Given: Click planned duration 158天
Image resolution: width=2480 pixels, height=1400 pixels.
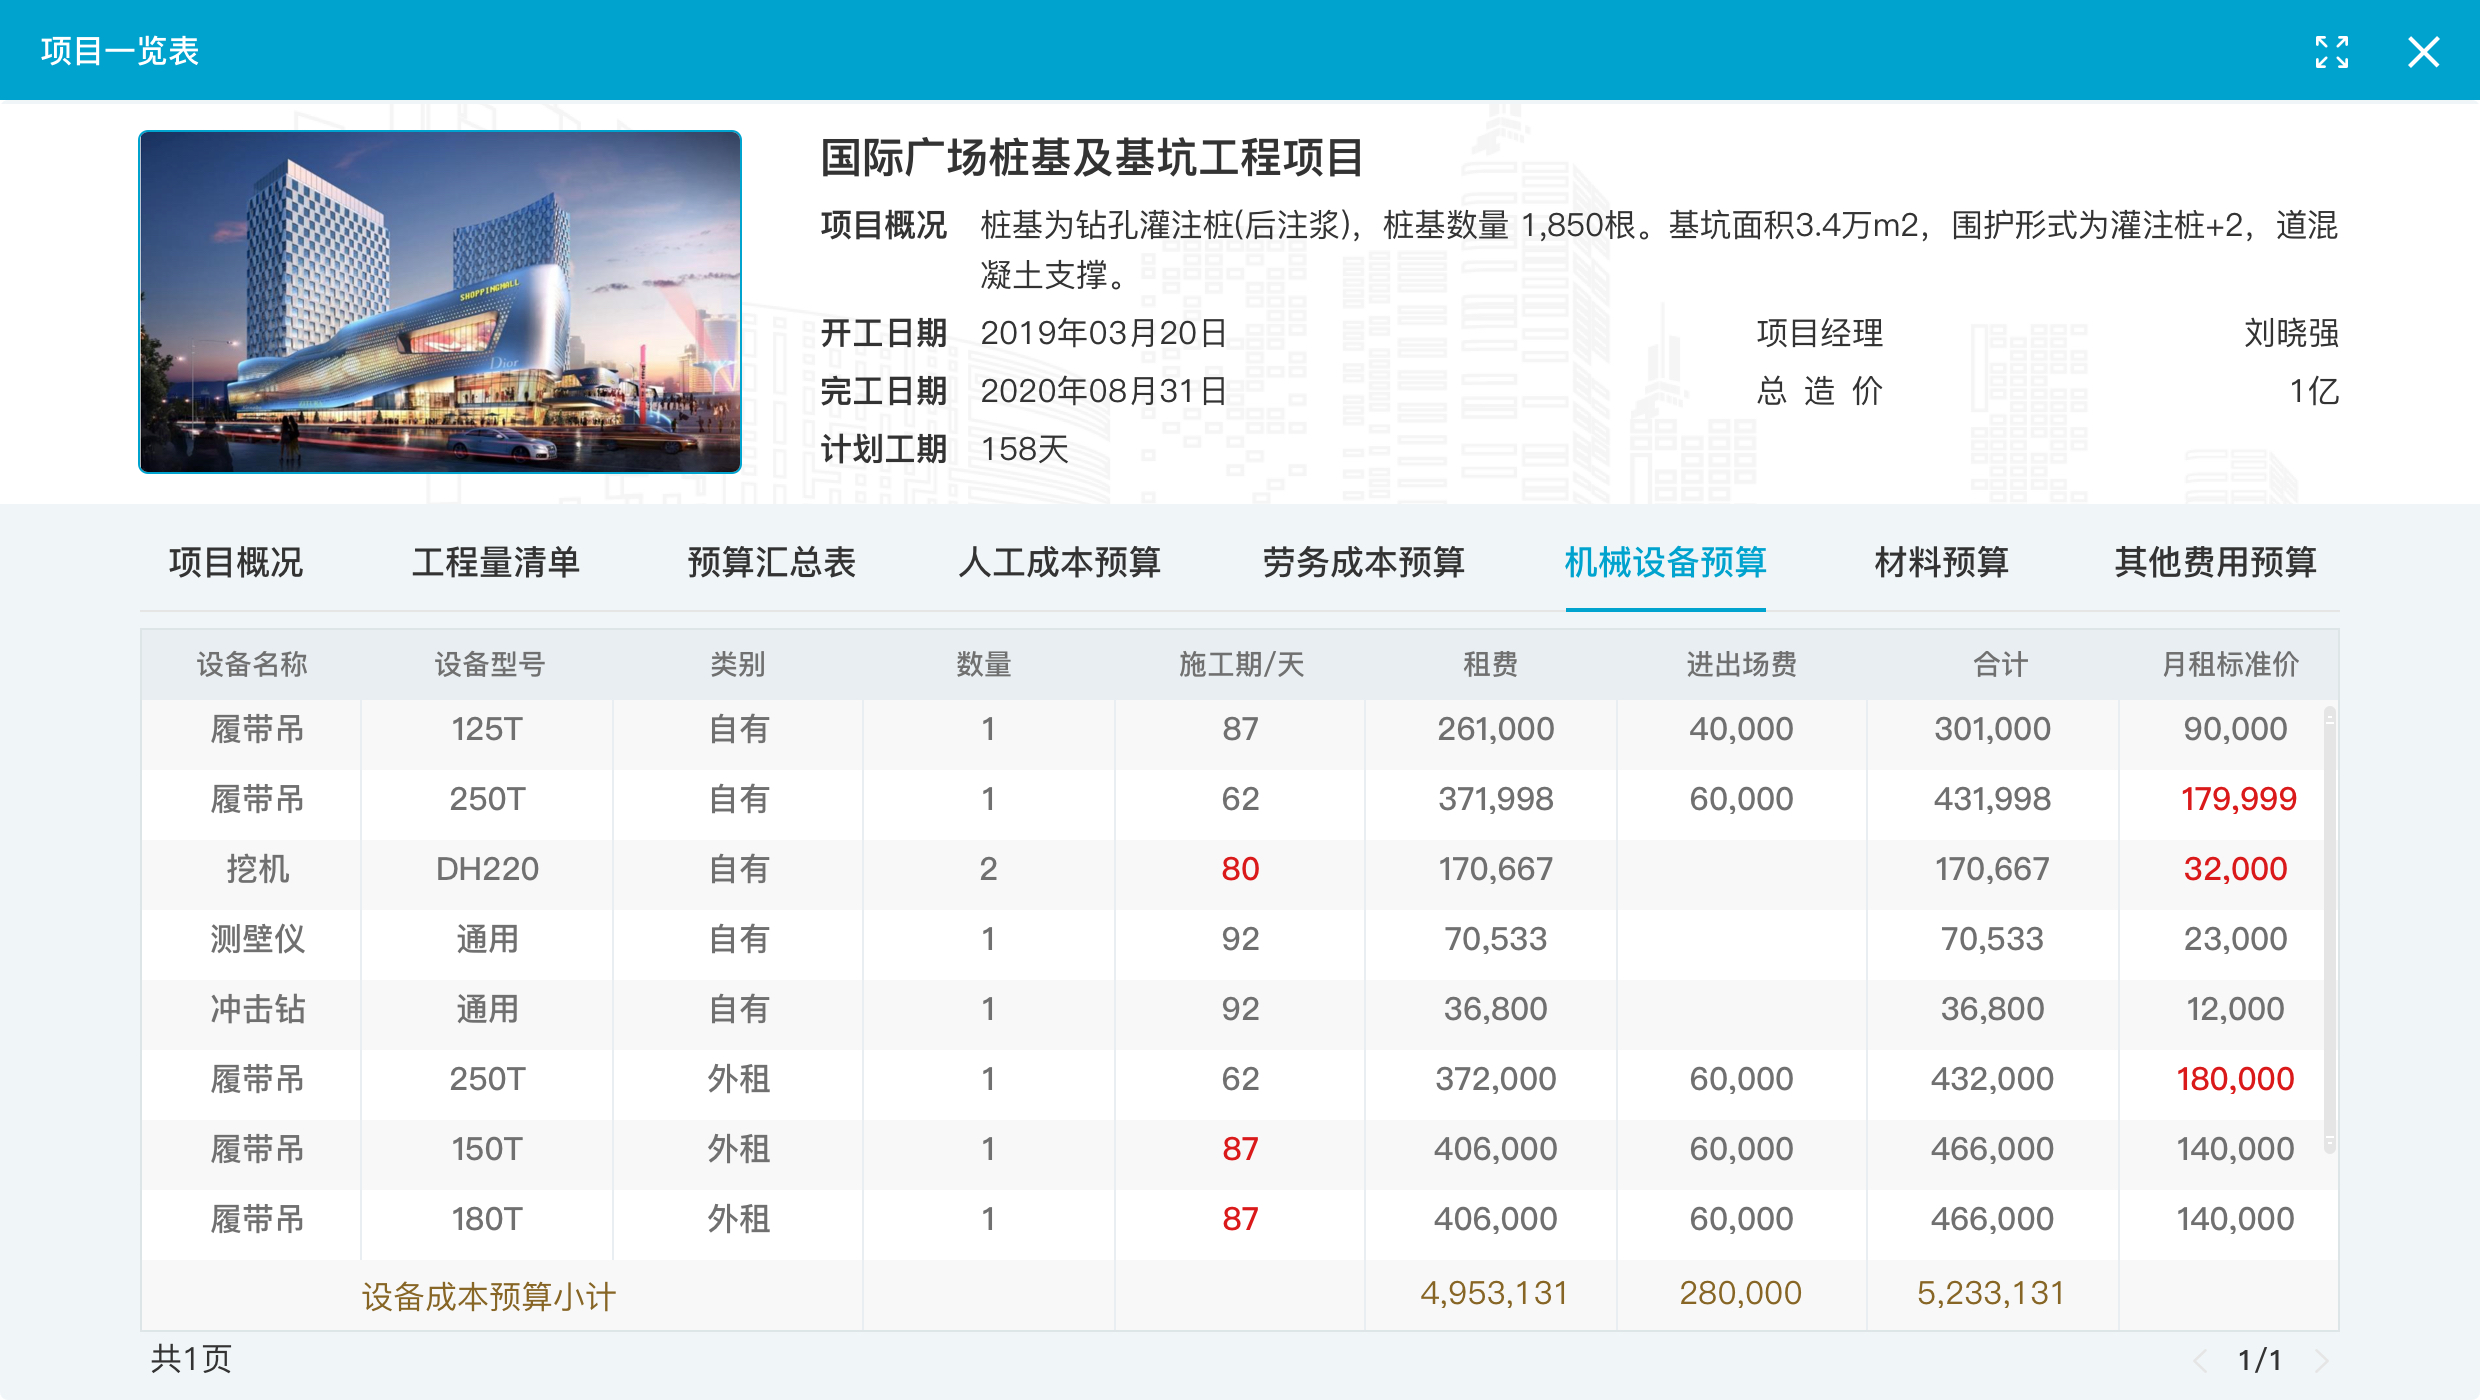Looking at the screenshot, I should tap(1025, 449).
